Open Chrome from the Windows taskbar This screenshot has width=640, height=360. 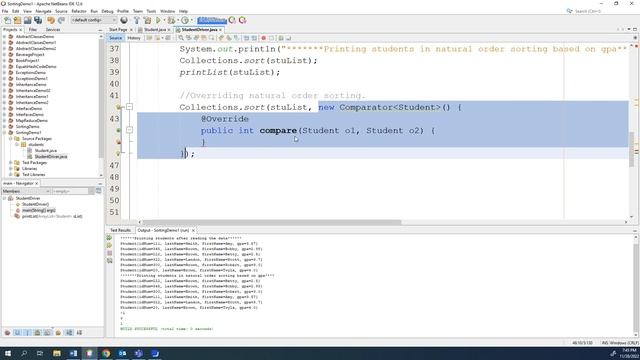(106, 353)
